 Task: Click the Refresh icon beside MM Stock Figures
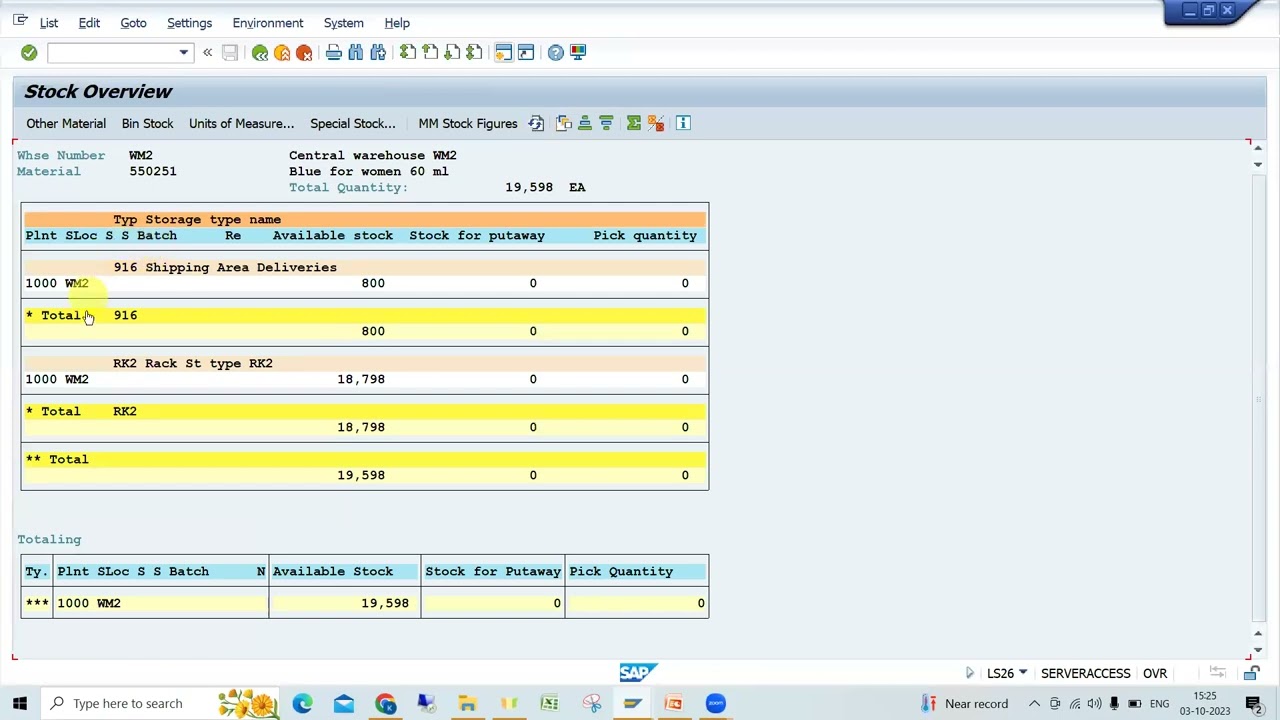(536, 123)
